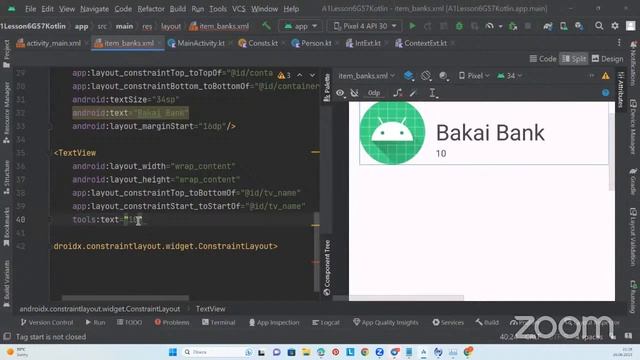The image size is (640, 360).
Task: Click the preview horizontal scrollbar
Action: coord(407,298)
